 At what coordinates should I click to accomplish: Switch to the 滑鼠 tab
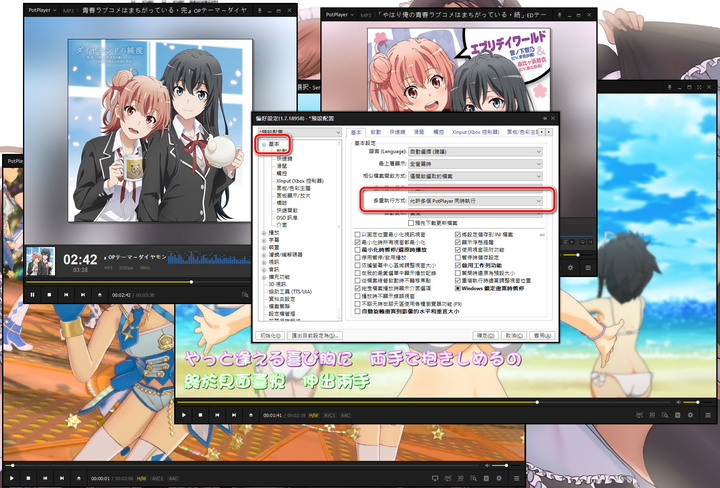pyautogui.click(x=419, y=132)
